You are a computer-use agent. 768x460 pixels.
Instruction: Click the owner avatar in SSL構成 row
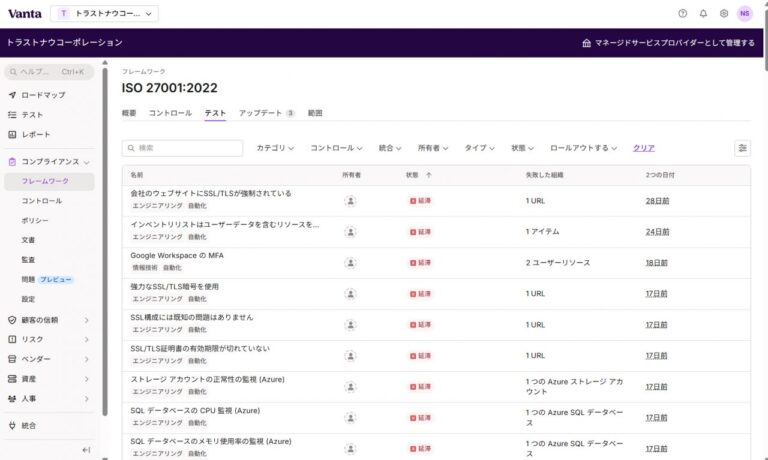point(350,325)
